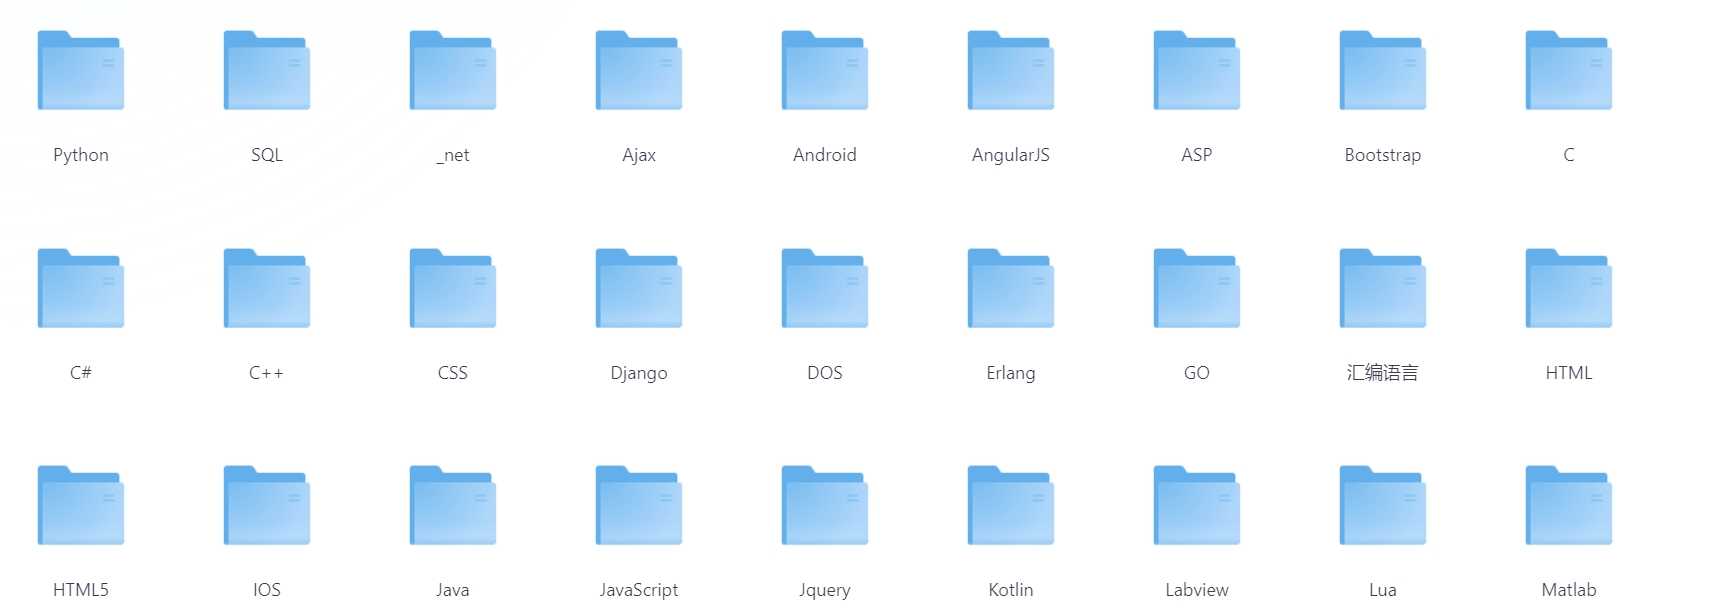Image resolution: width=1723 pixels, height=615 pixels.
Task: Click the "C++" name label
Action: coord(267,373)
